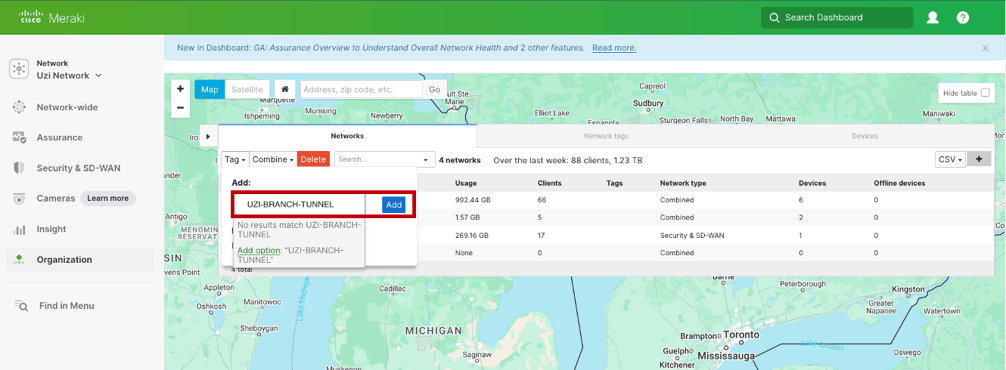Zoom out on the map
The width and height of the screenshot is (1006, 370).
click(180, 107)
